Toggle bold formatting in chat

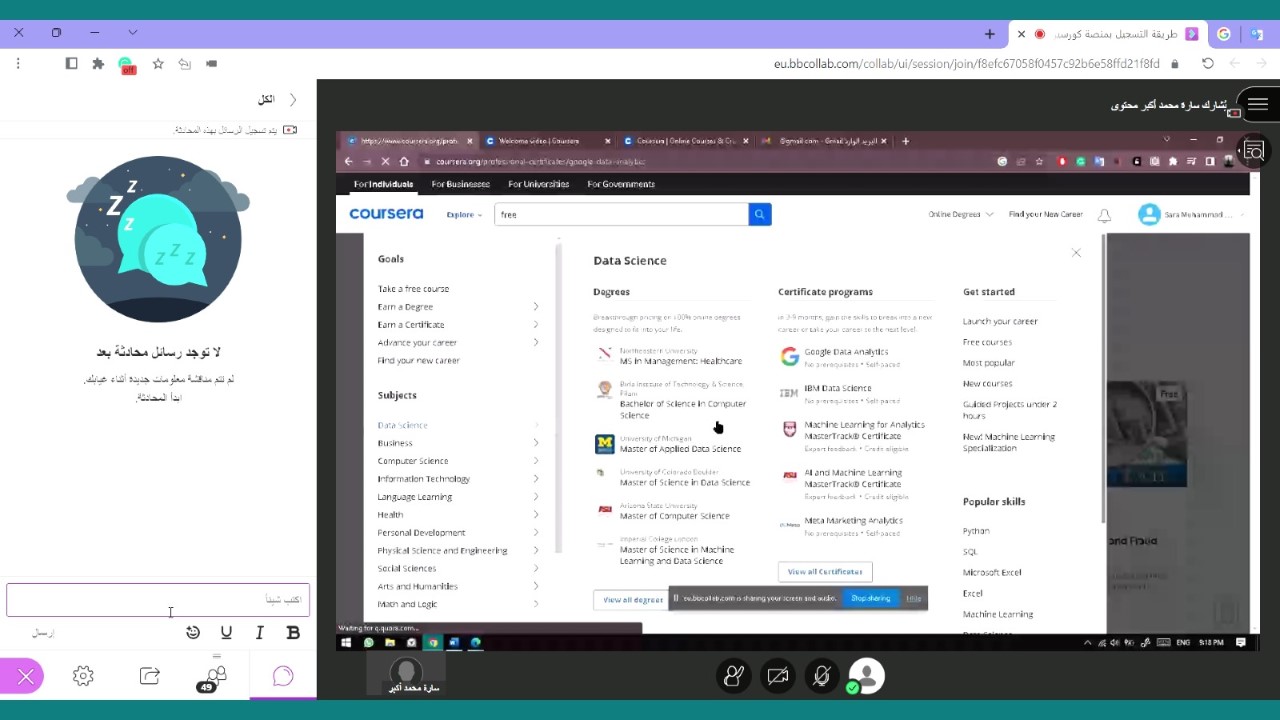[293, 632]
